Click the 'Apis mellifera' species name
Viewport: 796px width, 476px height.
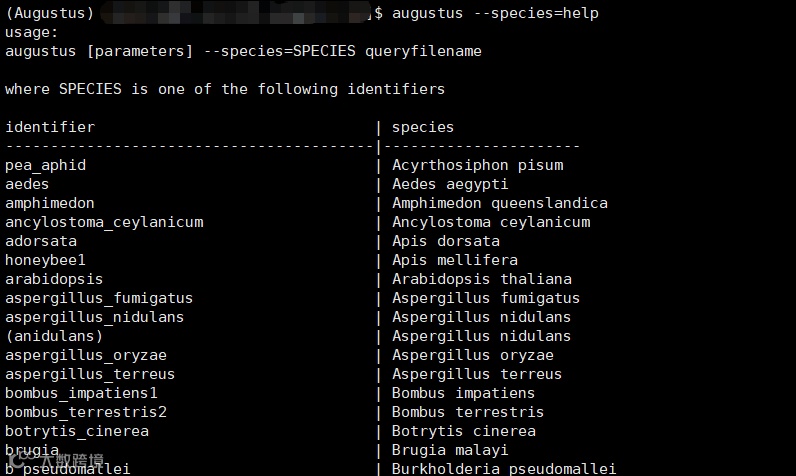coord(455,260)
